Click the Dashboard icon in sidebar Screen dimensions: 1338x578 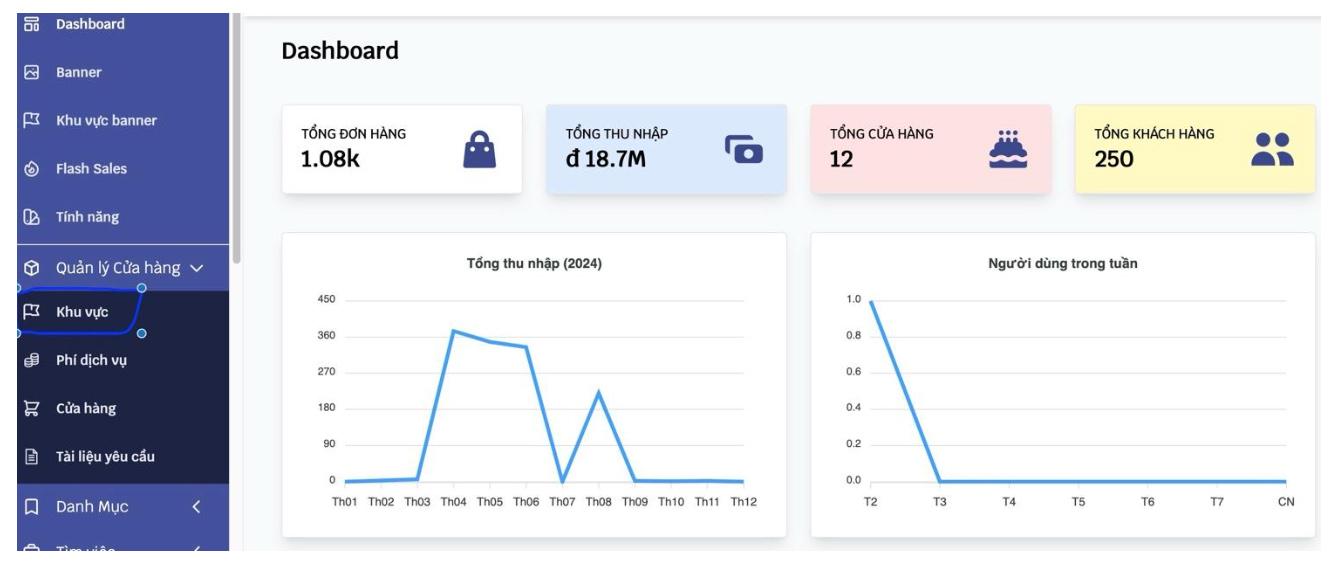(x=31, y=24)
